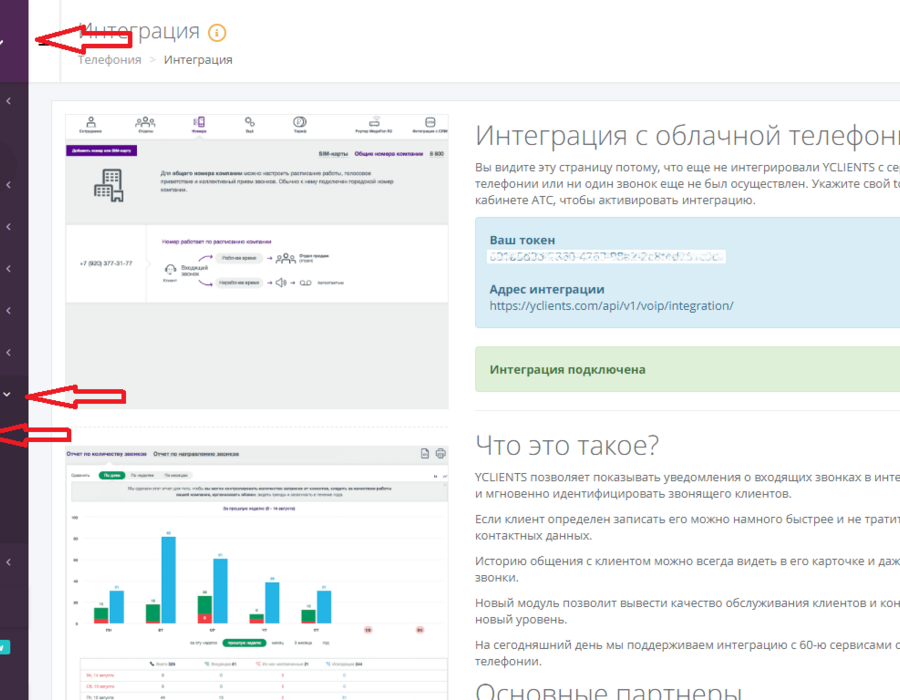Image resolution: width=900 pixels, height=700 pixels.
Task: Click the Интеграция breadcrumb item
Action: tap(198, 60)
